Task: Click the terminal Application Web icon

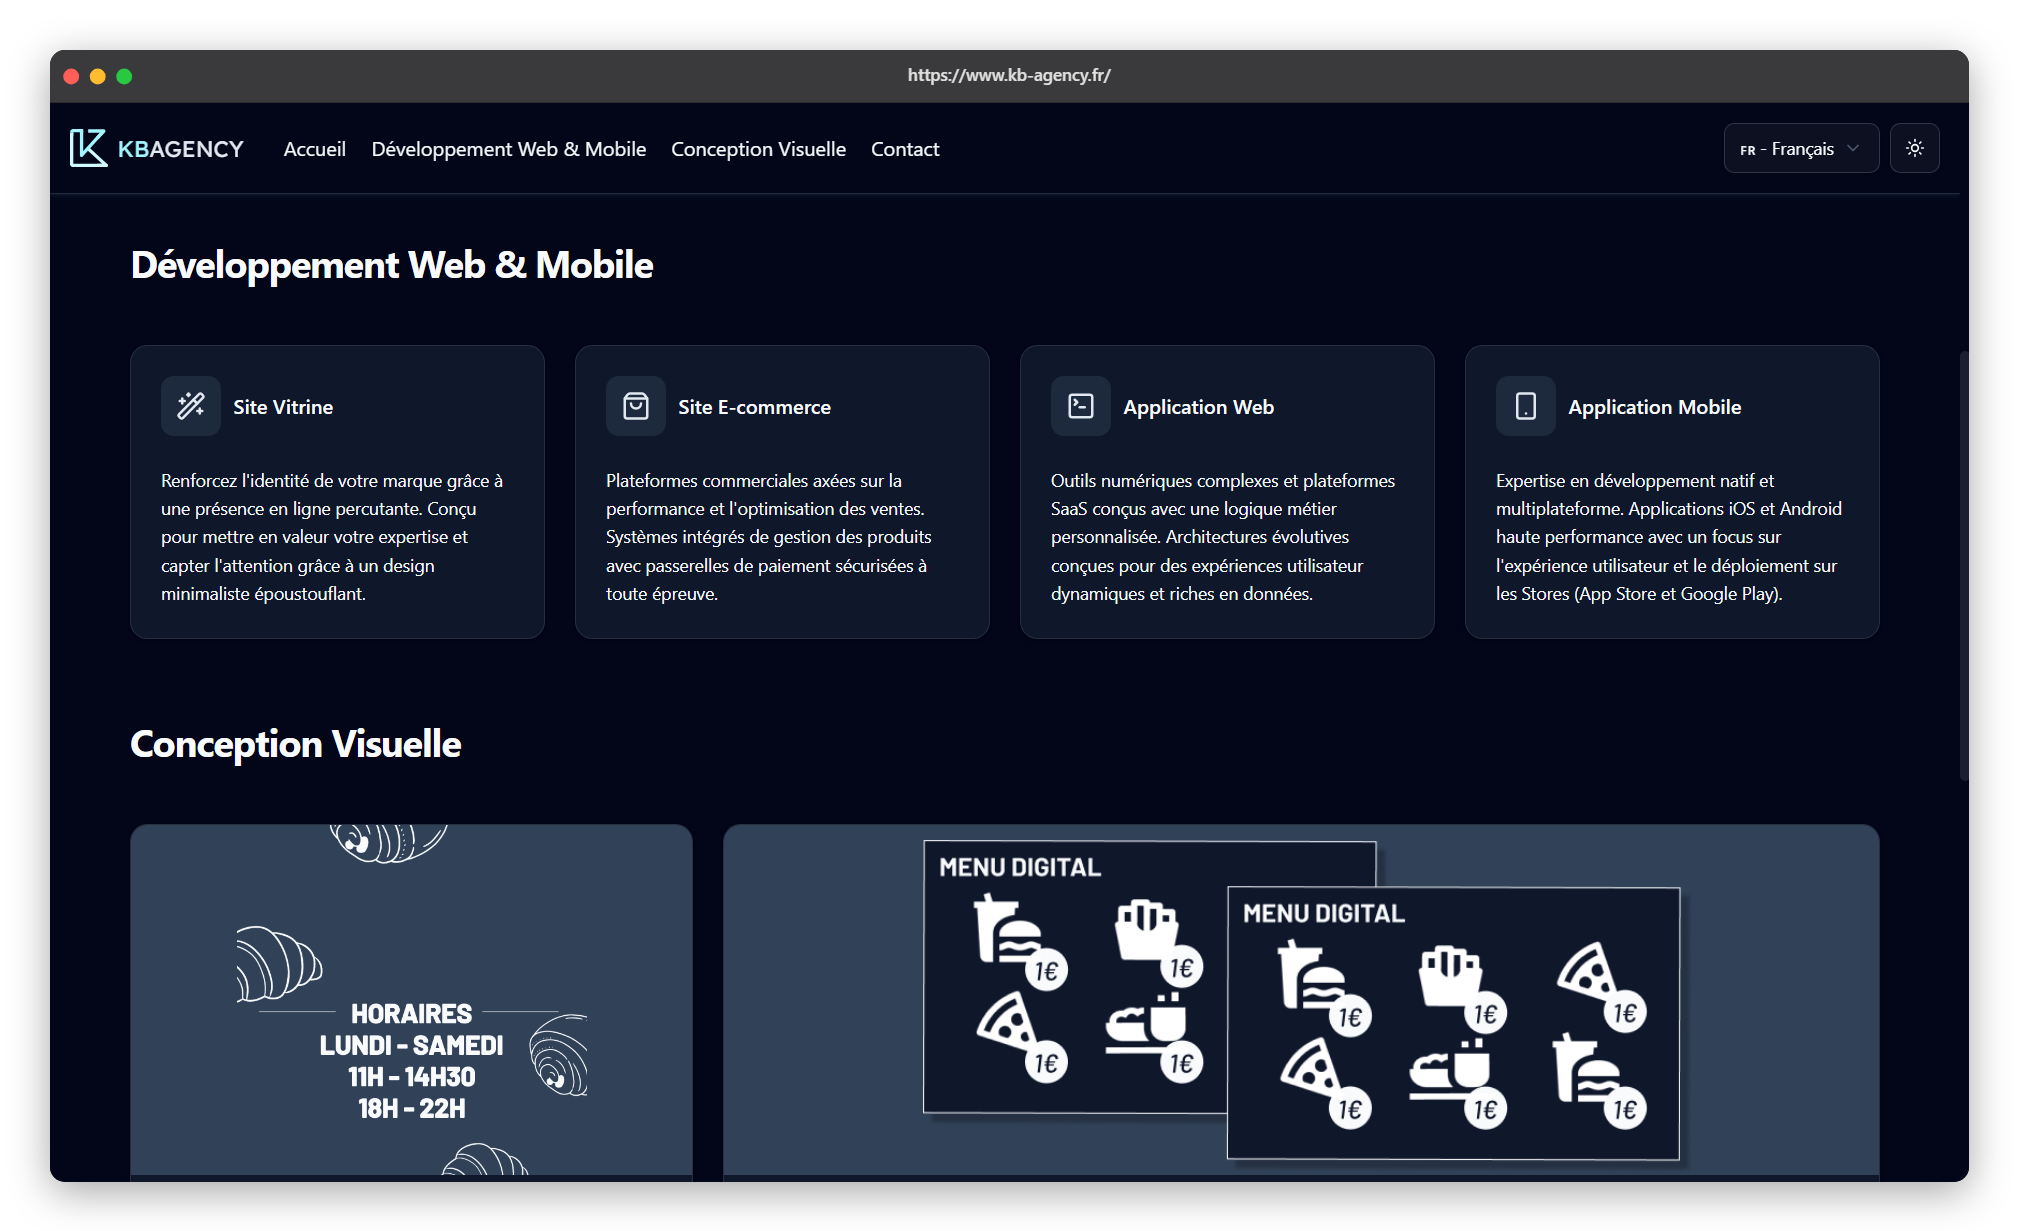Action: (1080, 406)
